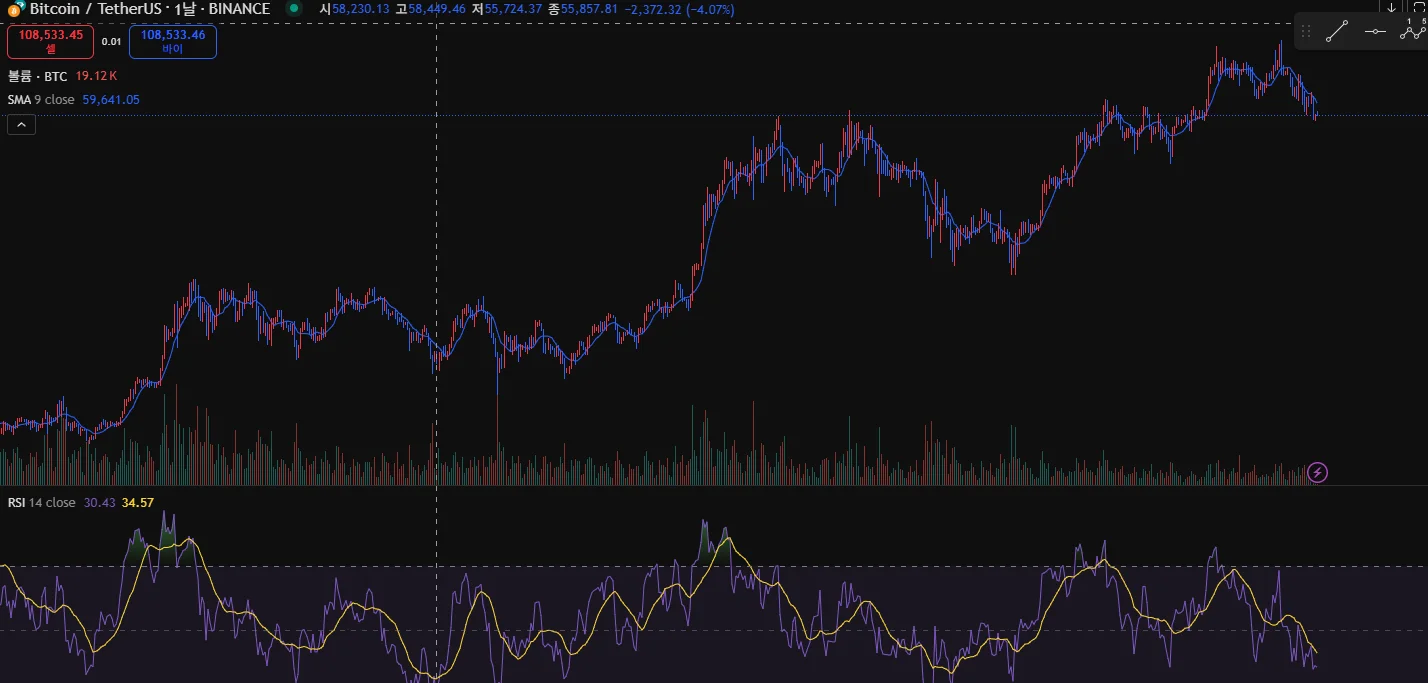Select the SMA 9 close indicator label
Screen dimensions: 1428x683
click(x=41, y=100)
